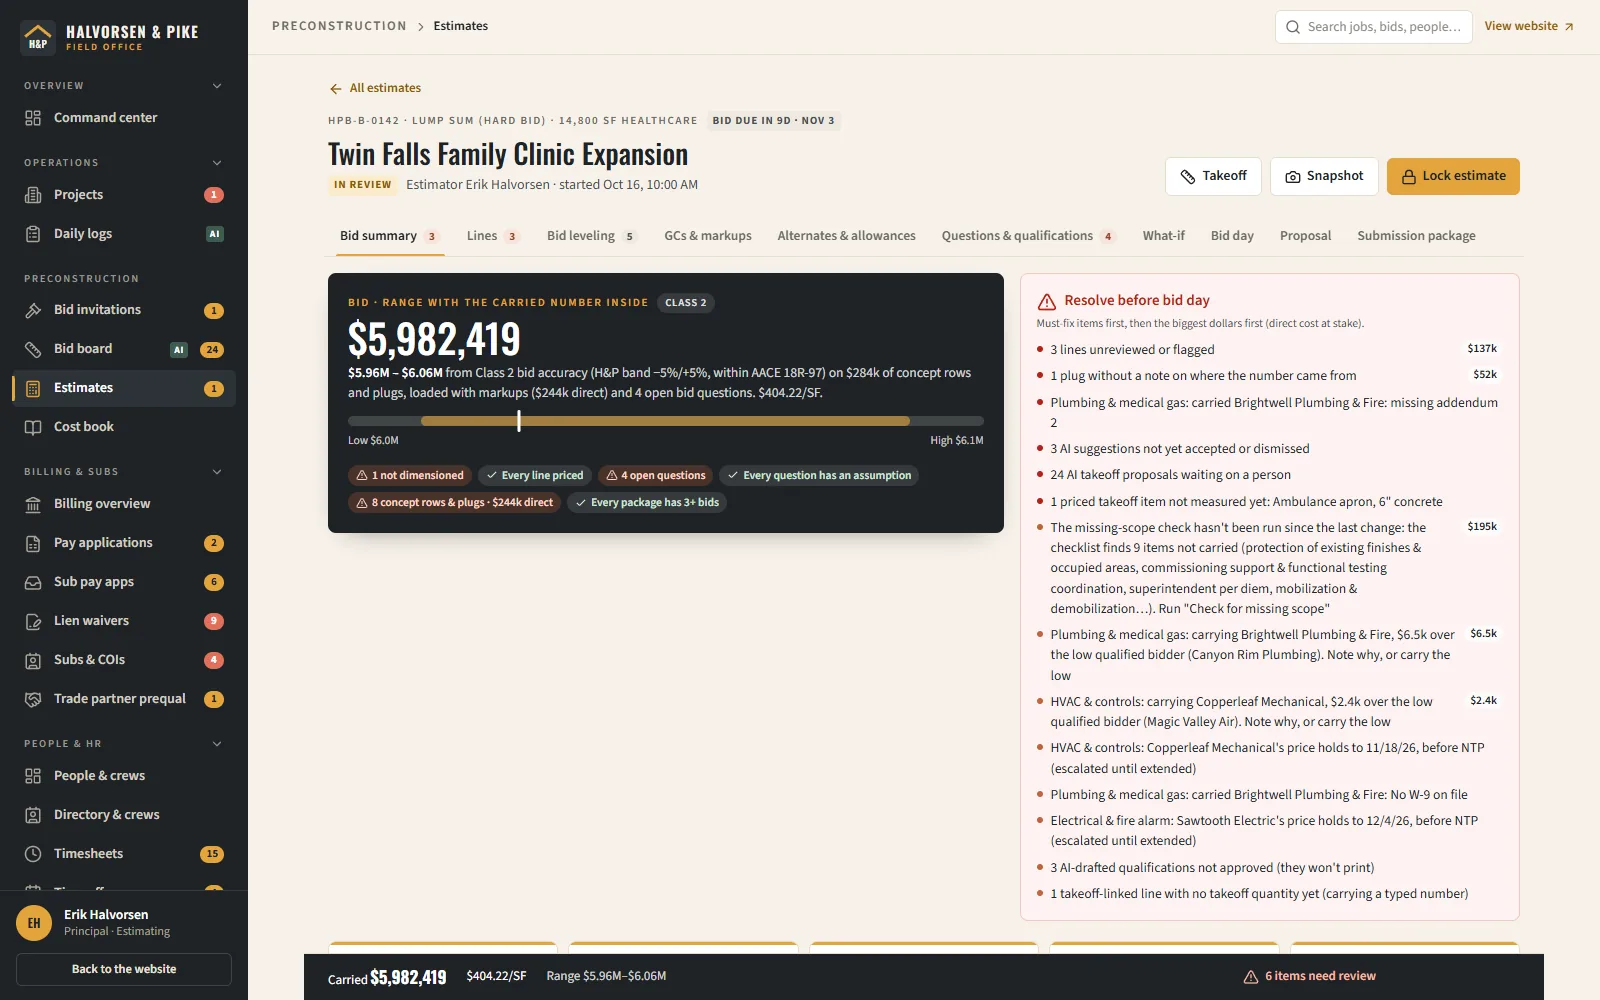This screenshot has height=1000, width=1600.
Task: Click Every question has an assumption chip
Action: [819, 476]
